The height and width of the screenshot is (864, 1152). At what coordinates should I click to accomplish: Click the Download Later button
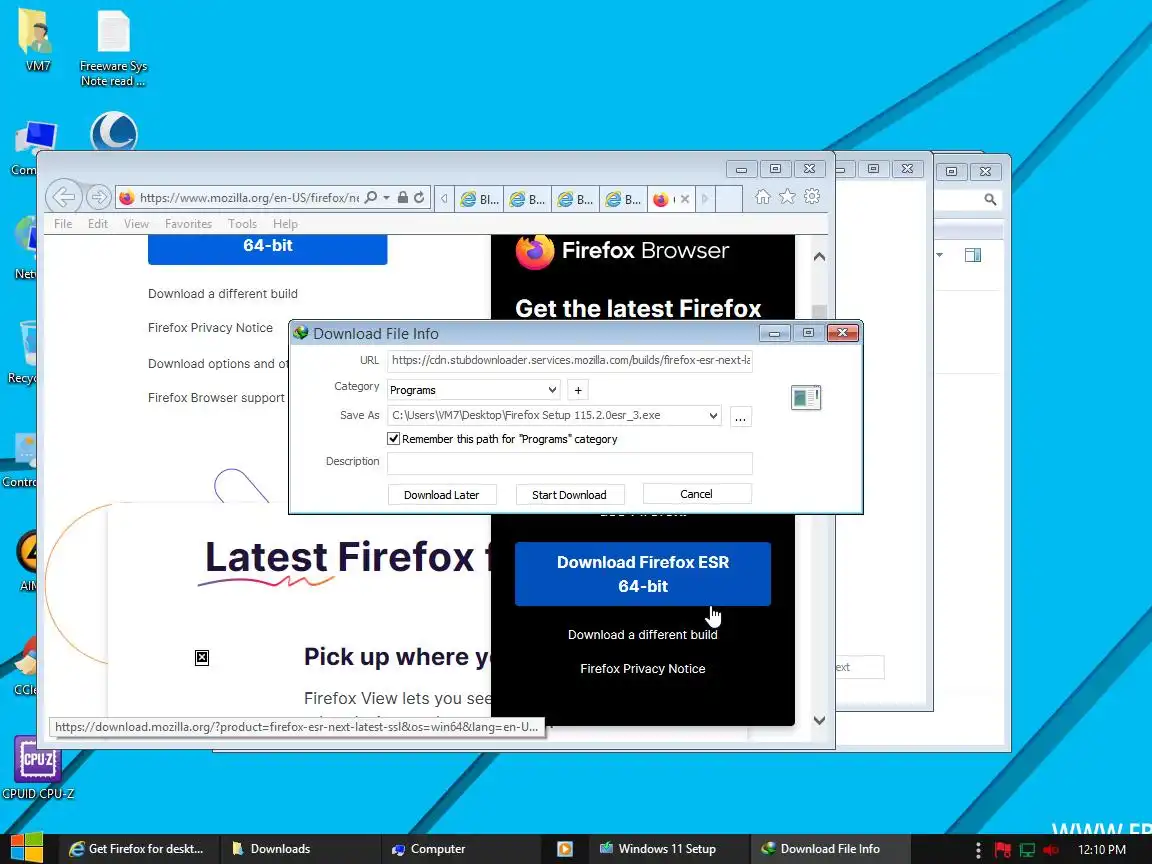442,494
